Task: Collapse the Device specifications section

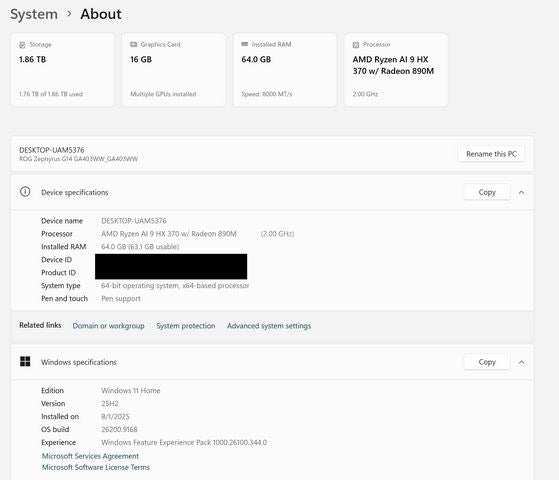Action: click(x=522, y=193)
